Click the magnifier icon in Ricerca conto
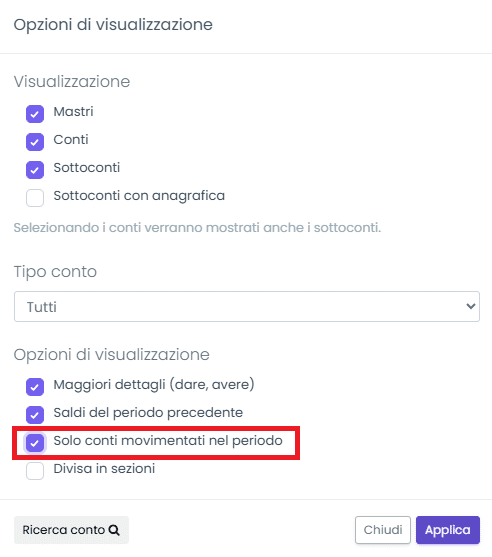This screenshot has height=557, width=492. [x=114, y=530]
